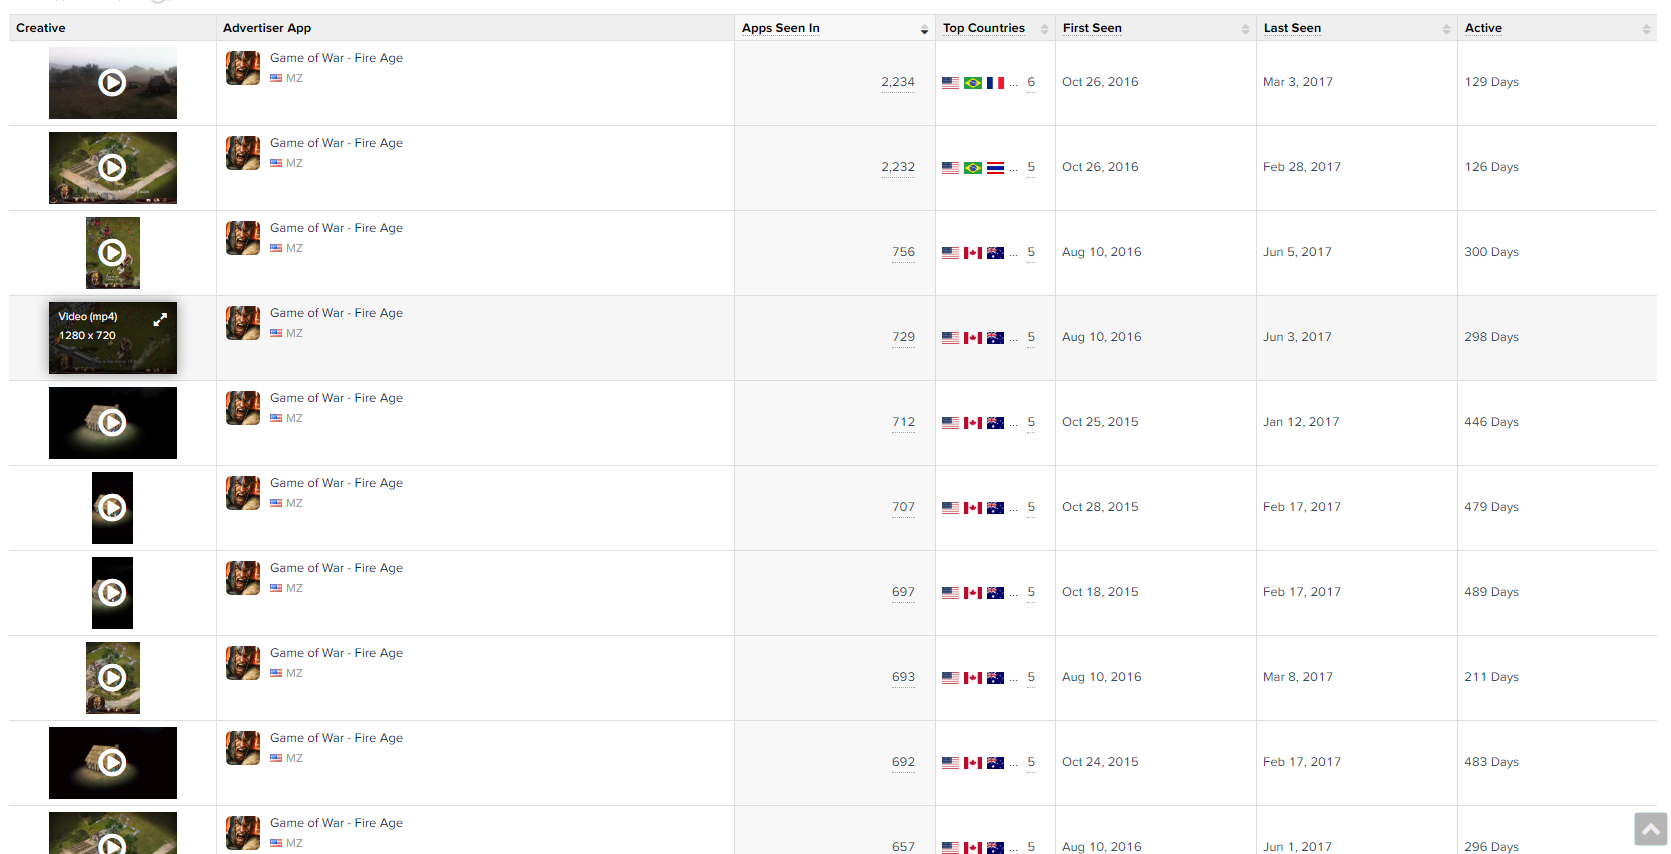Sort Last Seen using its sort arrow
The width and height of the screenshot is (1671, 854).
(x=1446, y=29)
